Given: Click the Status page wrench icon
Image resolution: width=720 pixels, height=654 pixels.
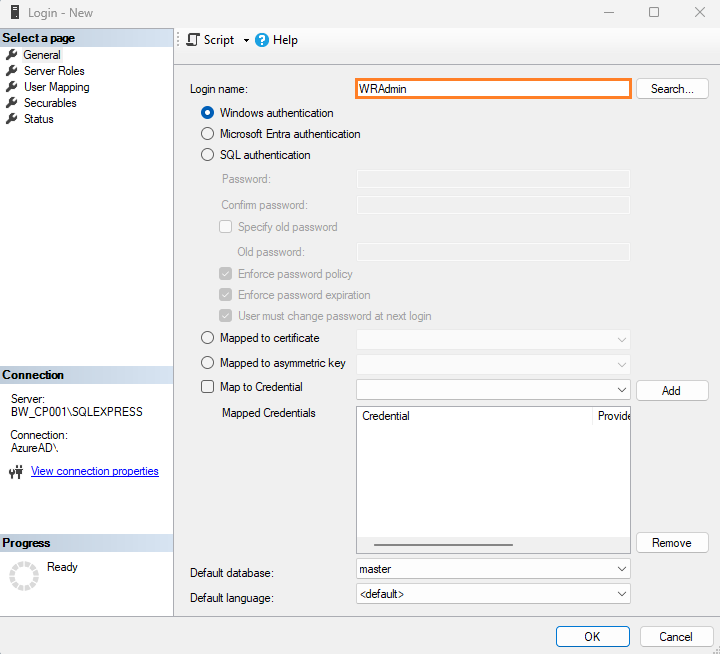Looking at the screenshot, I should (11, 118).
